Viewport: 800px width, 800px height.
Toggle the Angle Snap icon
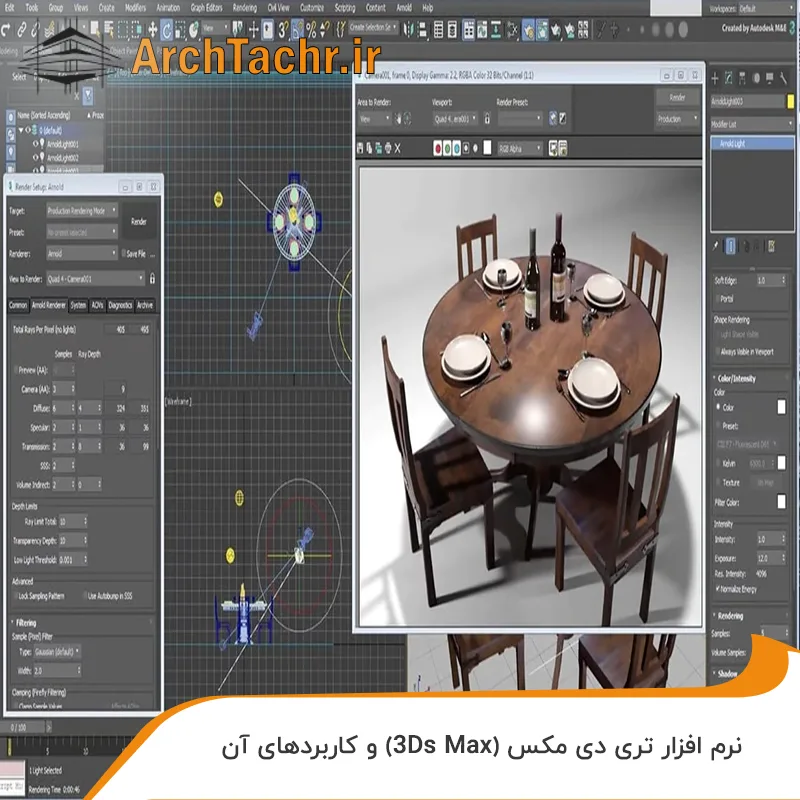click(x=297, y=30)
